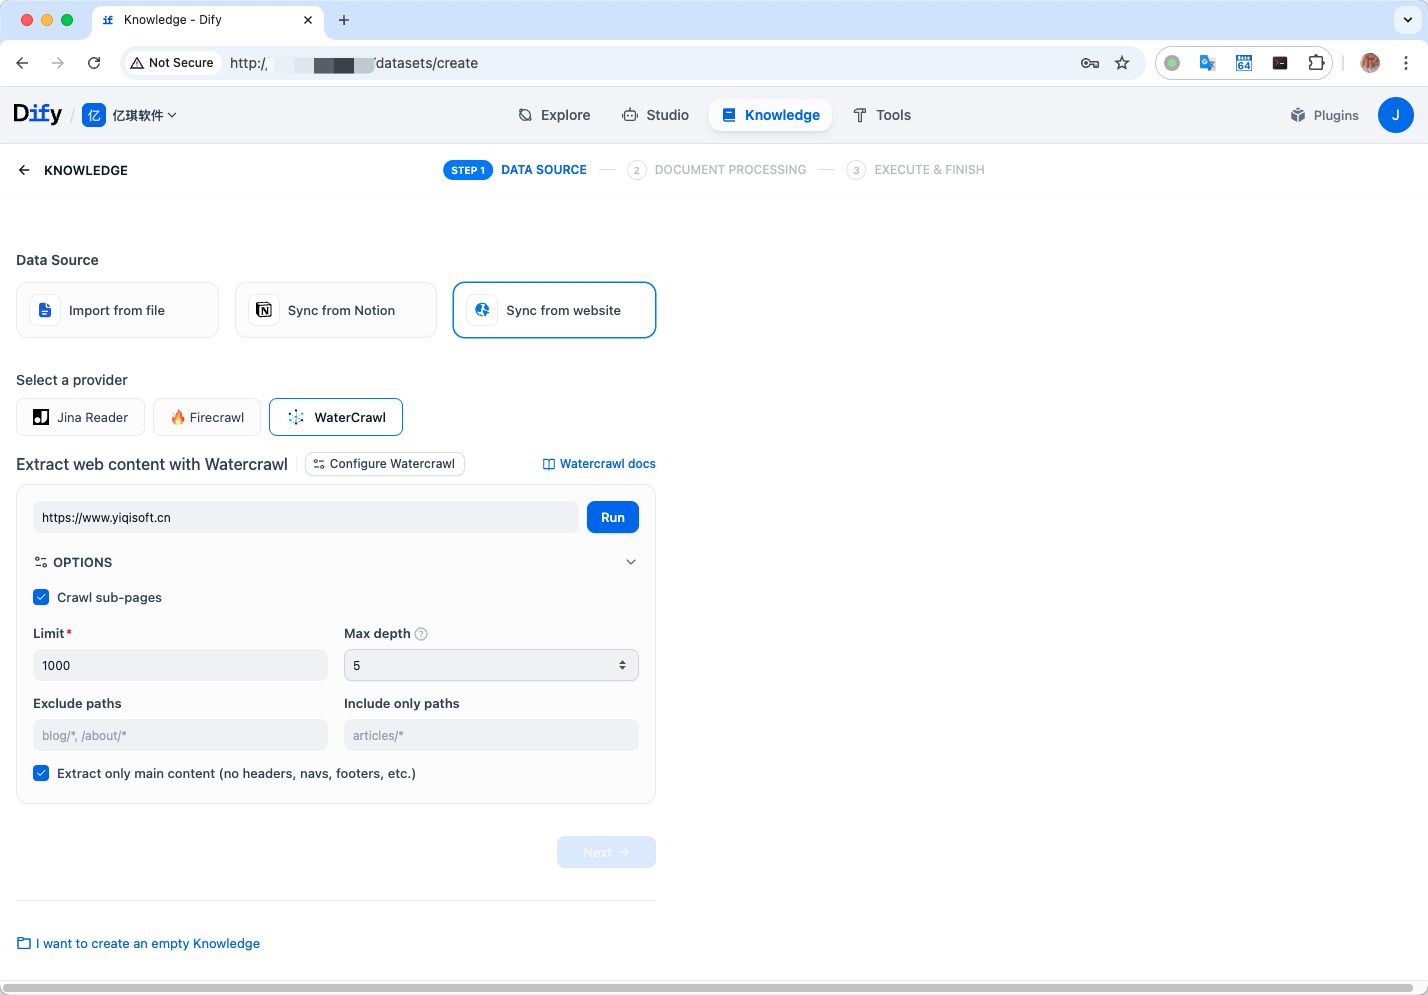Collapse the OPTIONS section chevron

point(631,562)
